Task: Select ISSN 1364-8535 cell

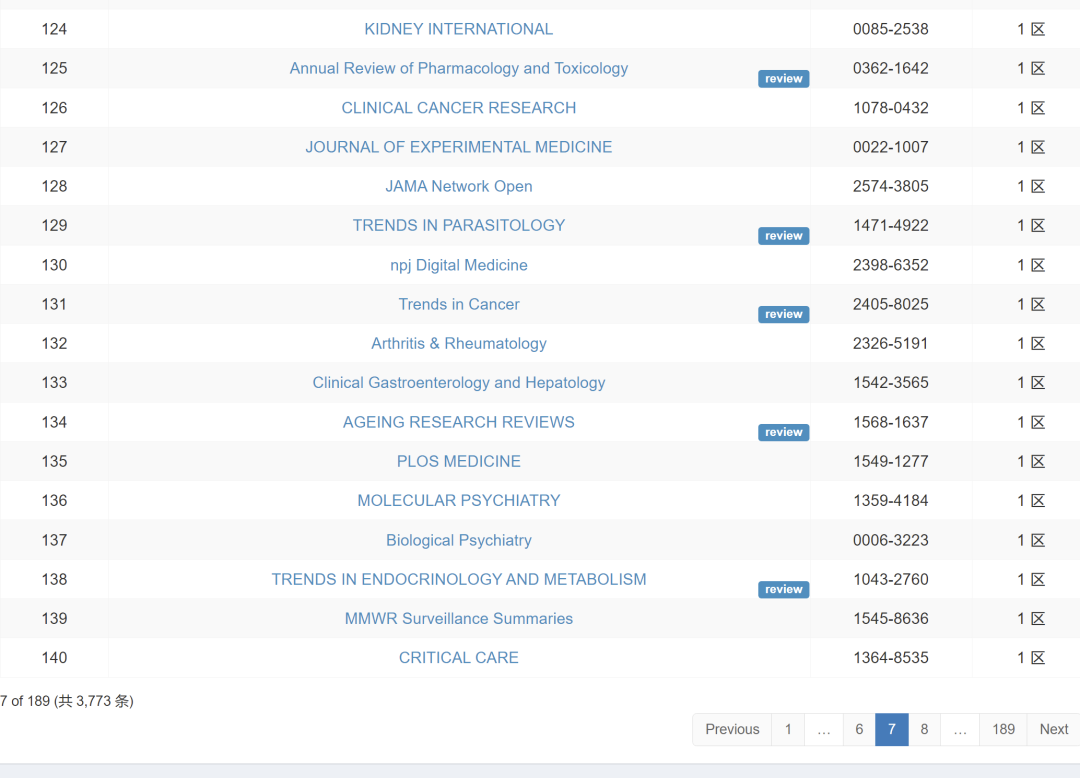Action: [x=891, y=658]
